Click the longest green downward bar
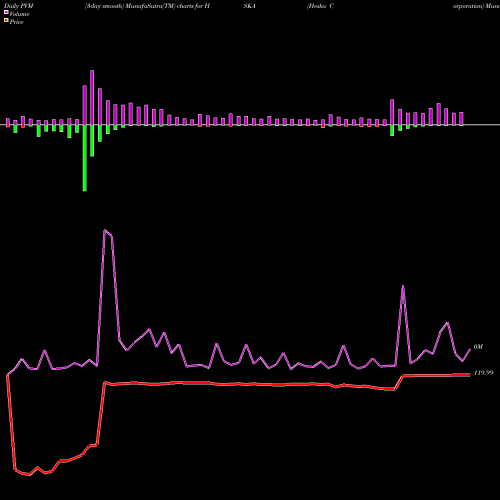500x500 pixels. point(85,158)
